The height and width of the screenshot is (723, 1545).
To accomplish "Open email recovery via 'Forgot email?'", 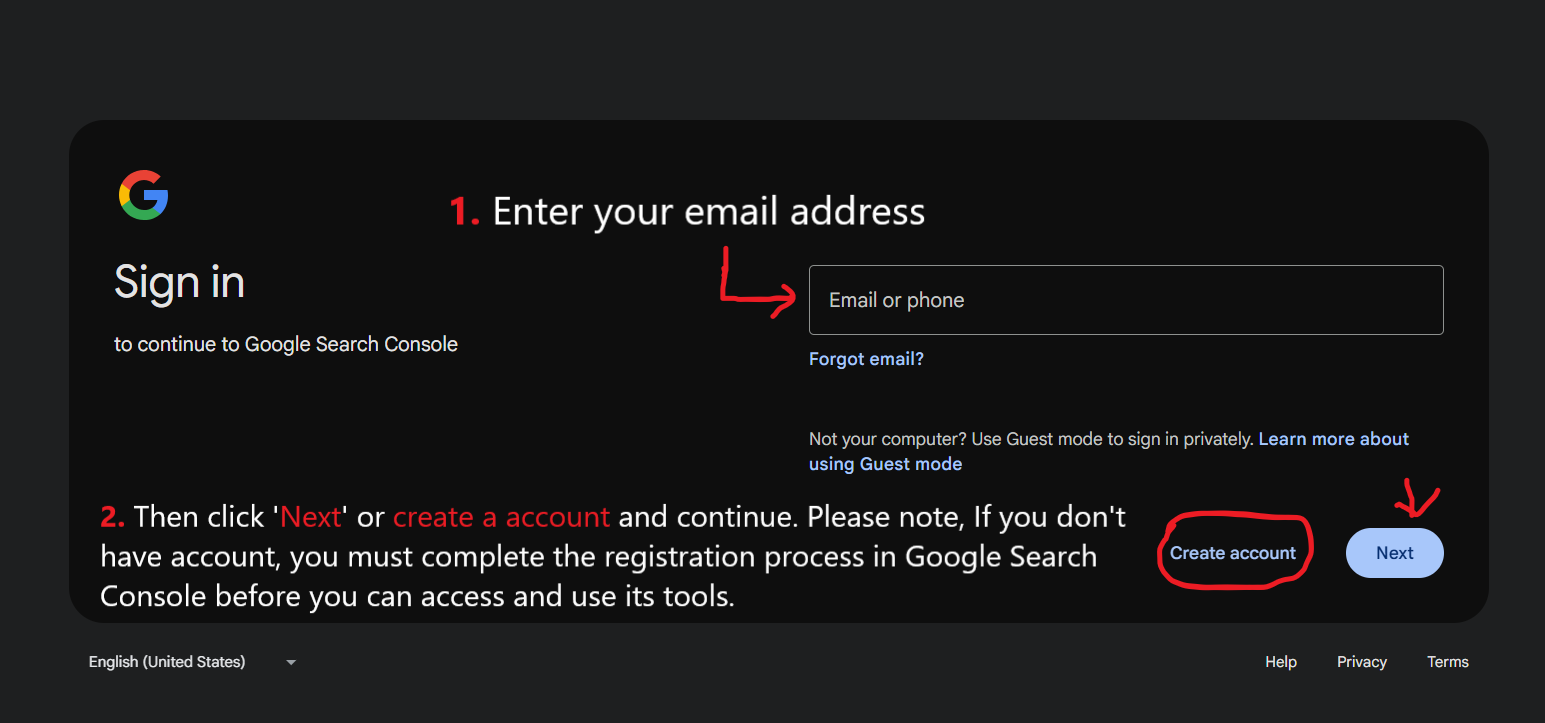I will point(865,358).
